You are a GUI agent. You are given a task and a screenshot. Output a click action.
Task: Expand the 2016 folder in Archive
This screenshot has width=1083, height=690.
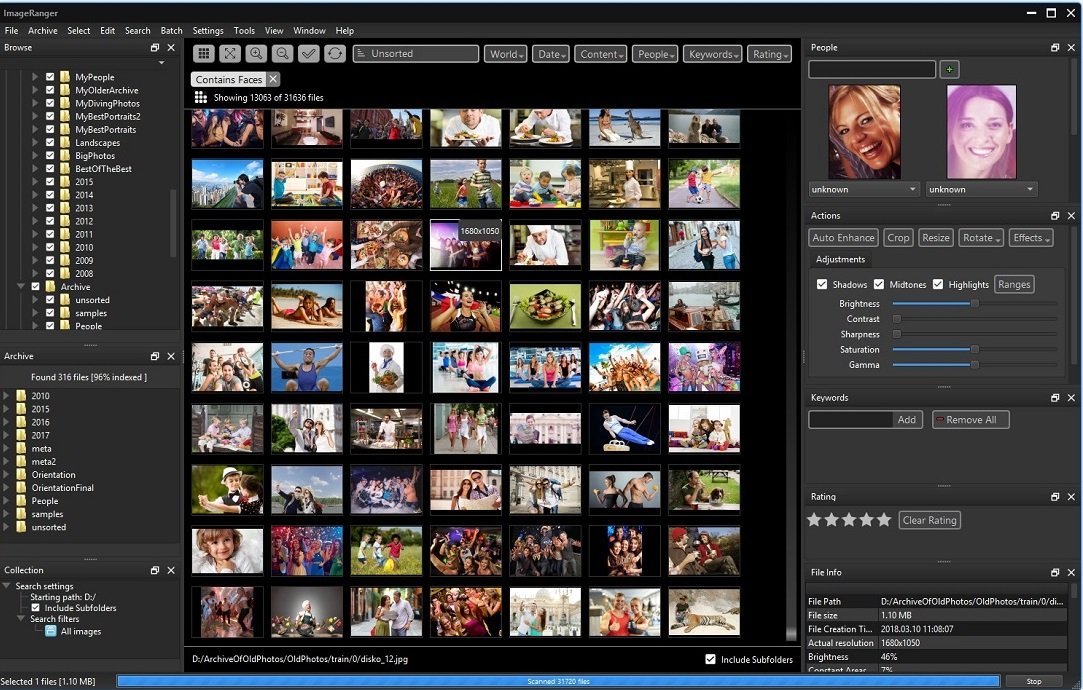[7, 422]
